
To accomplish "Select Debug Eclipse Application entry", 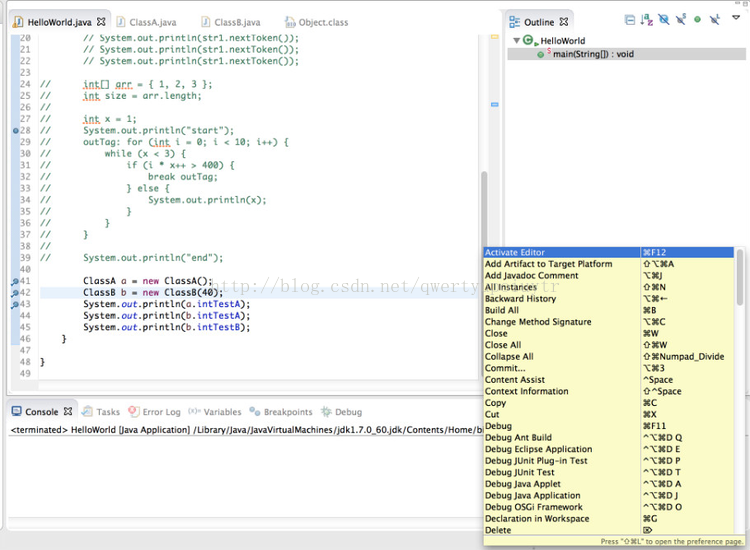I will [608, 449].
